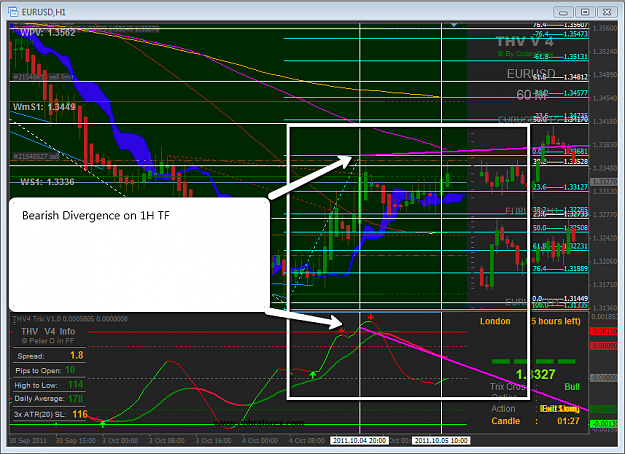Screen dimensions: 625x454
Task: Click the THV V4 Info heading
Action: click(48, 331)
